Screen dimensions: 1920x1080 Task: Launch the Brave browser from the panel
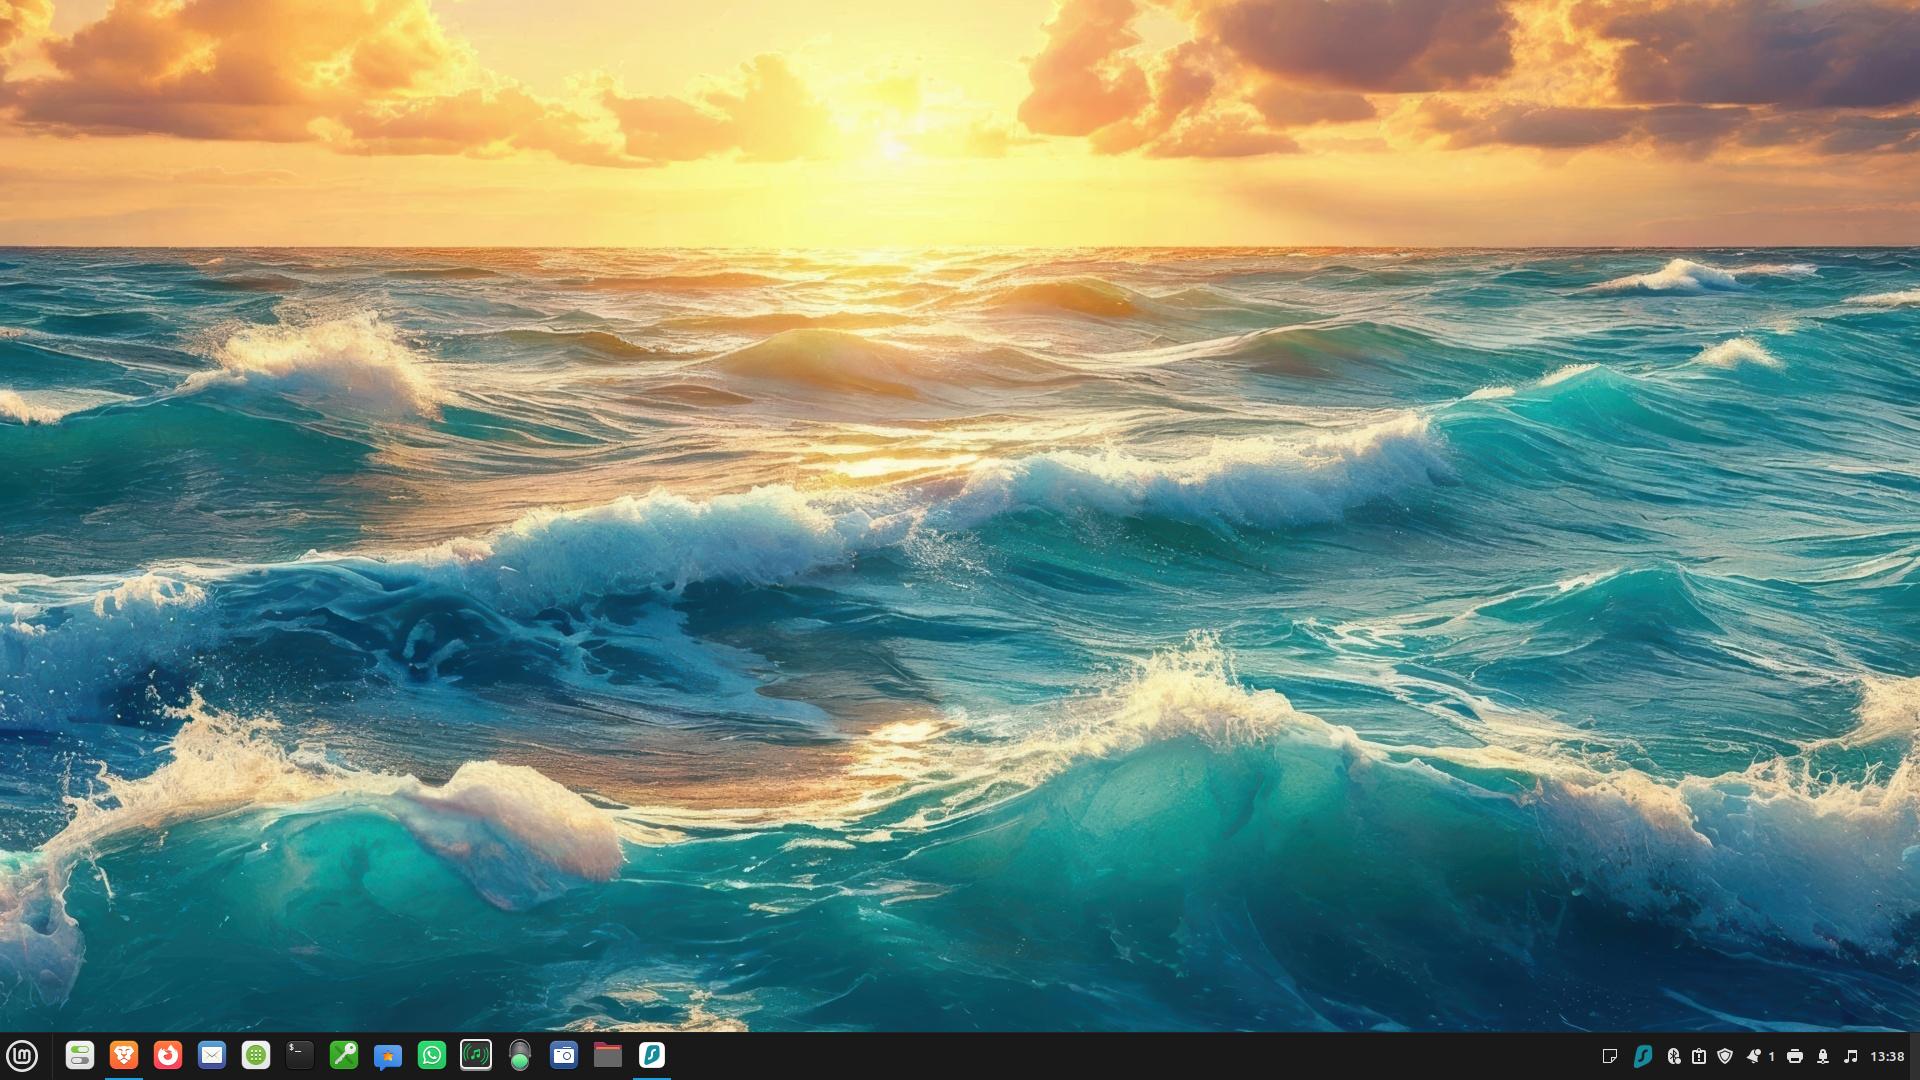[x=124, y=1056]
